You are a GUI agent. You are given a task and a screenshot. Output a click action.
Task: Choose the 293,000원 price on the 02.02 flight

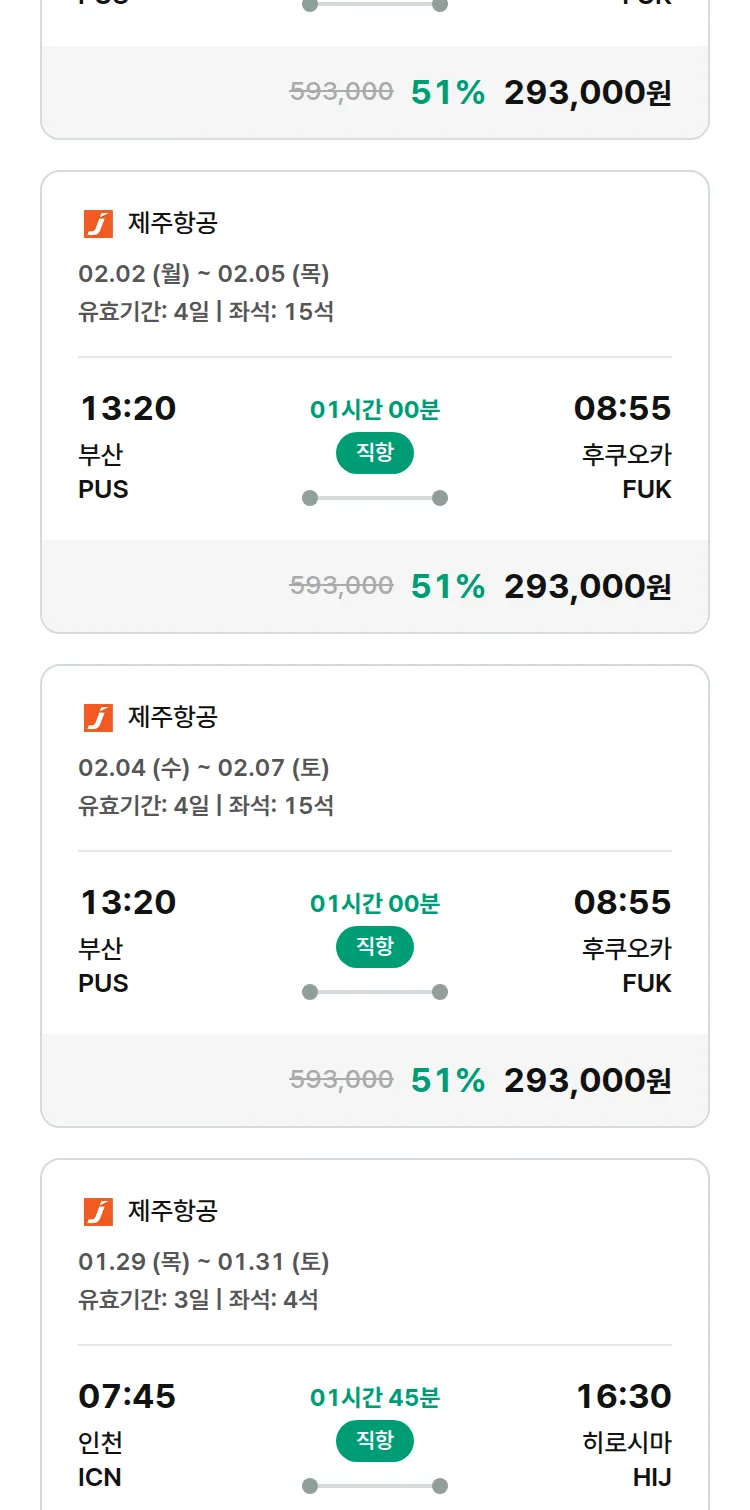click(587, 587)
